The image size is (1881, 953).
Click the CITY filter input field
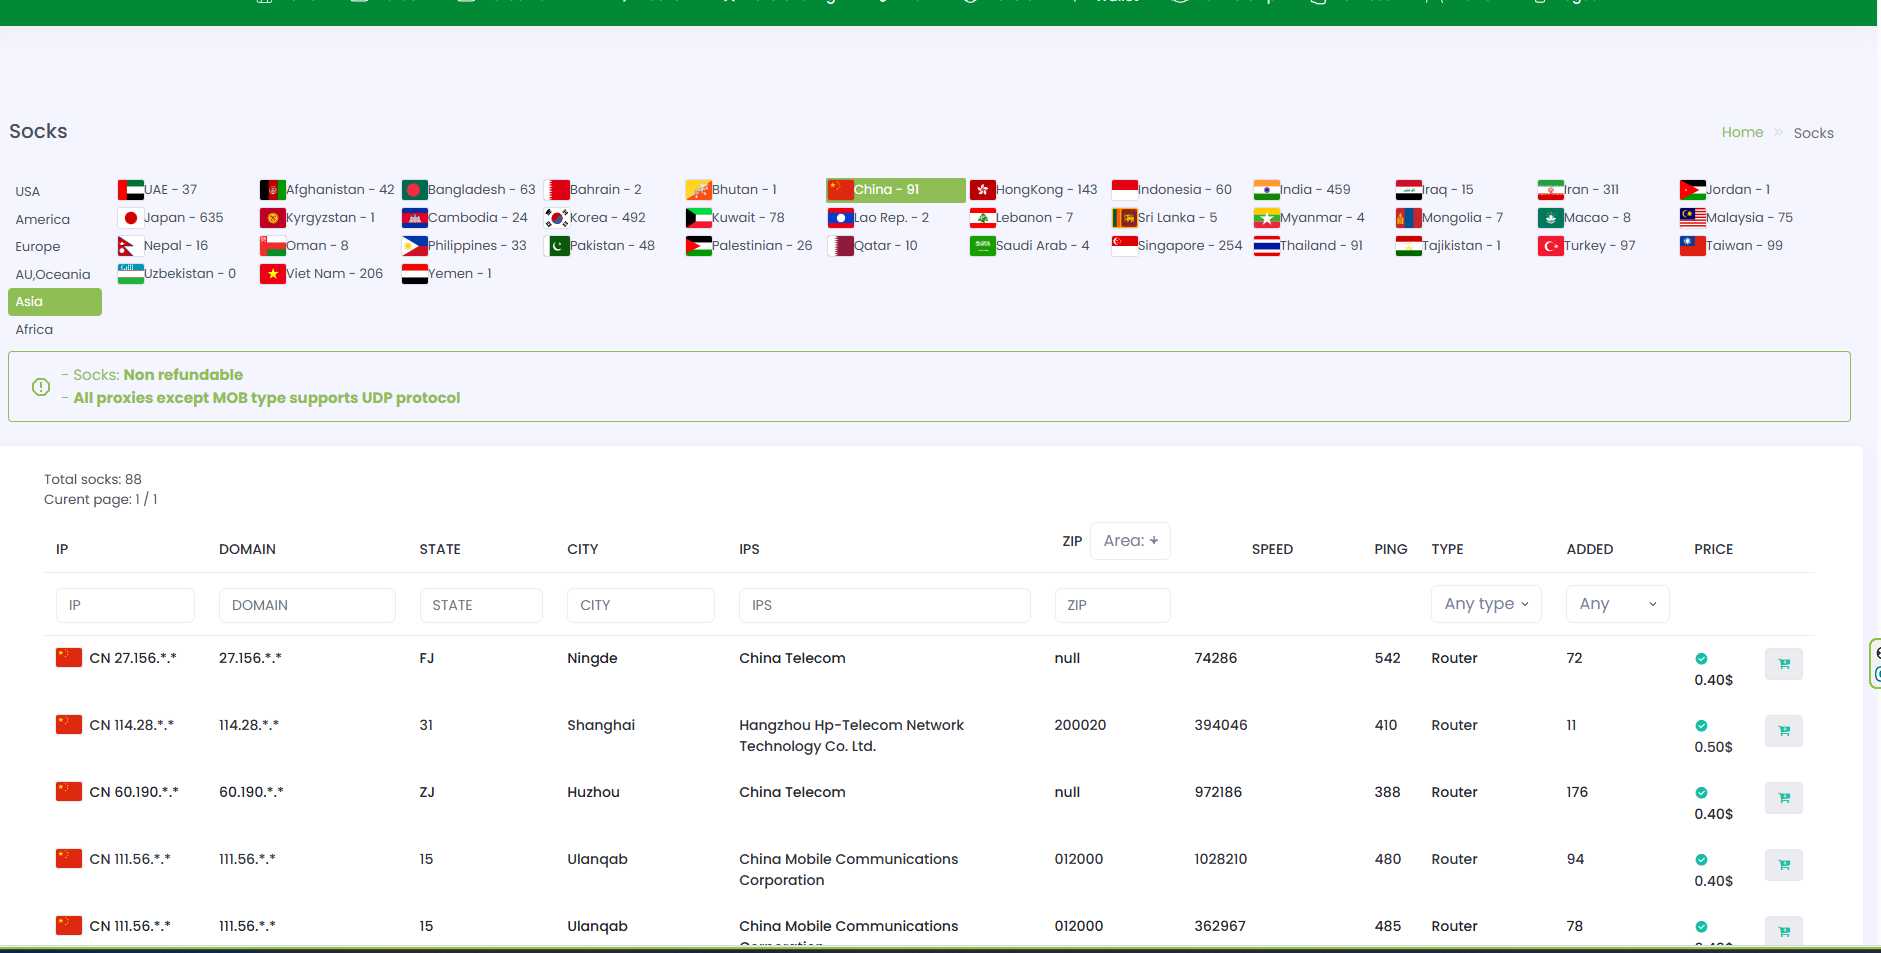[x=640, y=606]
